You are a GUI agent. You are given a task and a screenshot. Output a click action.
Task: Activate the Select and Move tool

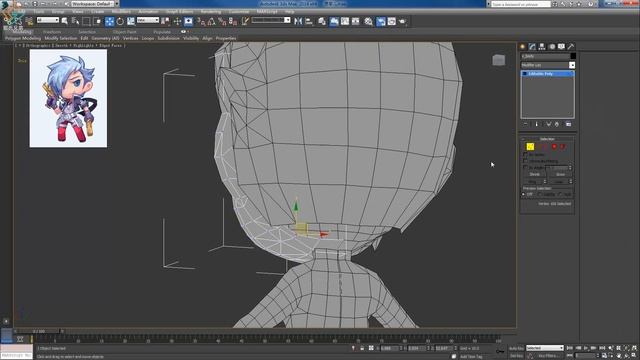[x=109, y=22]
